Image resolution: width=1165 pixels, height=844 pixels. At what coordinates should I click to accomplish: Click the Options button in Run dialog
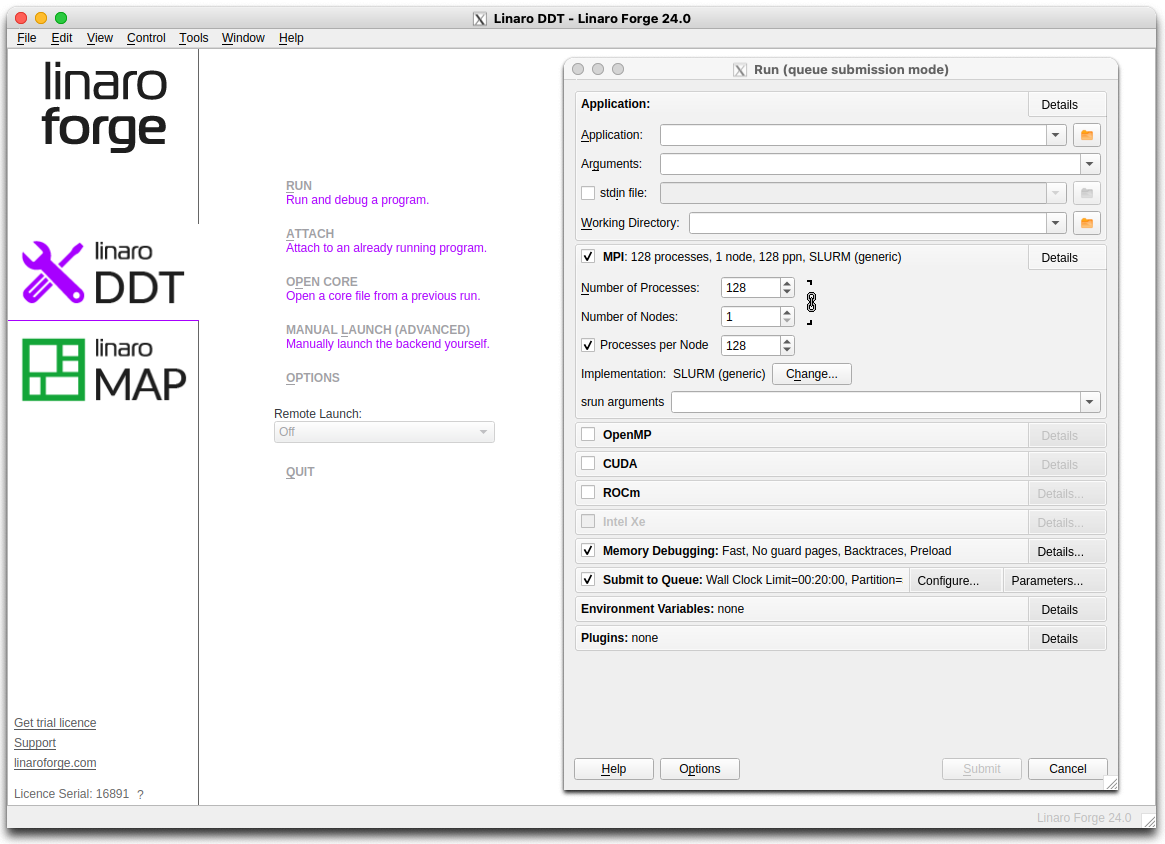point(699,769)
